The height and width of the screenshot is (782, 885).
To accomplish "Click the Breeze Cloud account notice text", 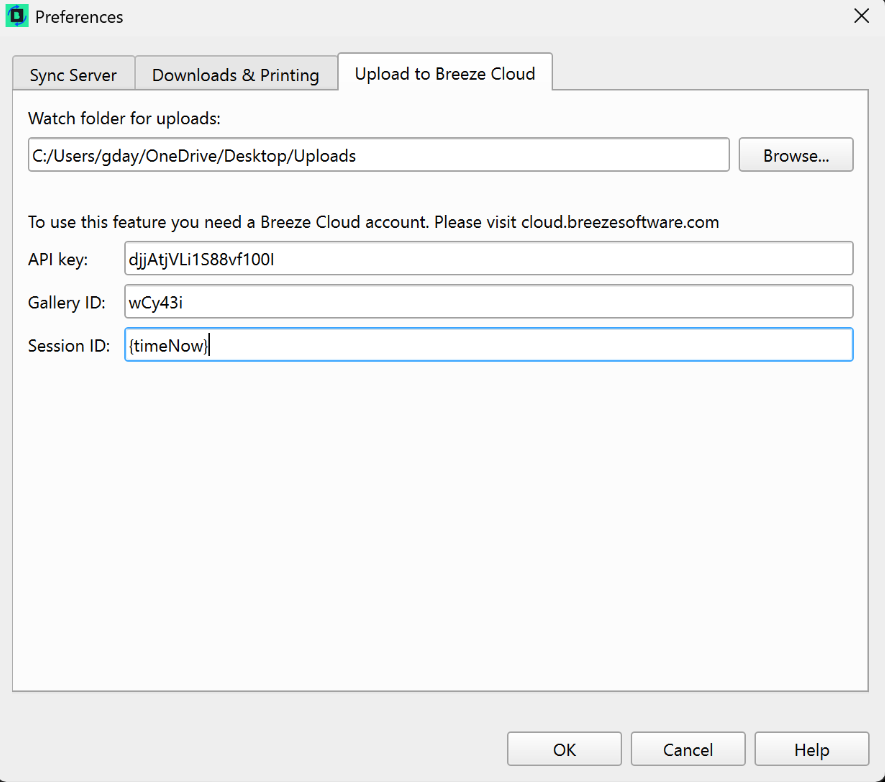I will (374, 222).
